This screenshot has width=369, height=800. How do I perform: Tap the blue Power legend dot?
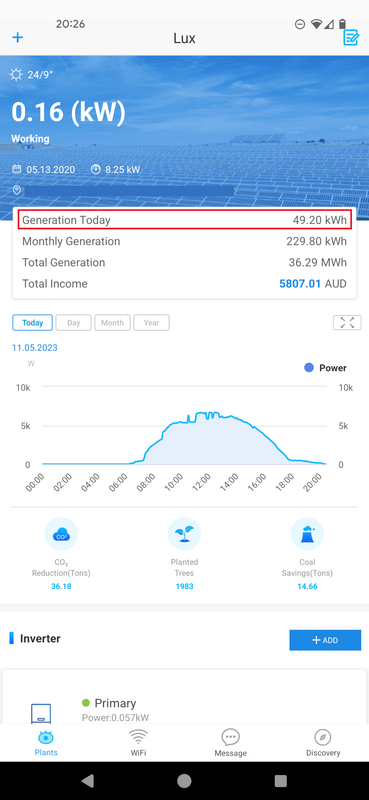(309, 367)
